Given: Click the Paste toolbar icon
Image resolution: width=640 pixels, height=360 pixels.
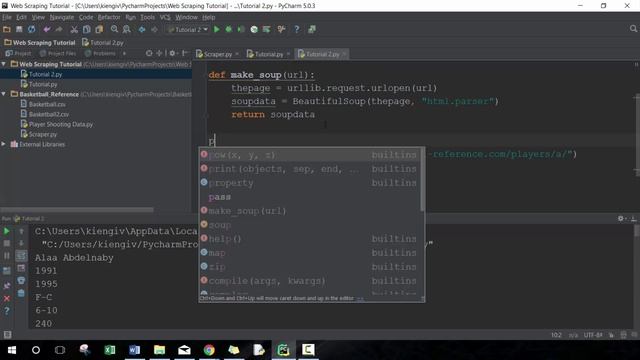Looking at the screenshot, I should click(x=99, y=29).
